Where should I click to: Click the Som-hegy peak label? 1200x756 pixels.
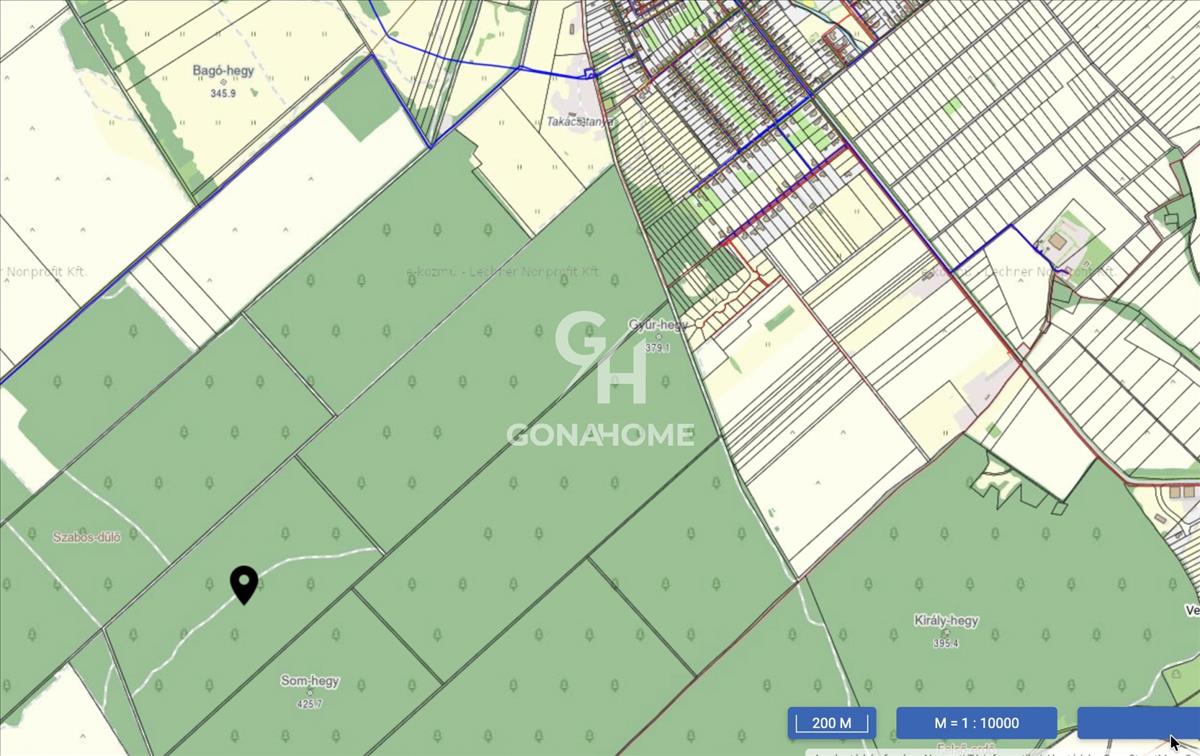tap(310, 681)
